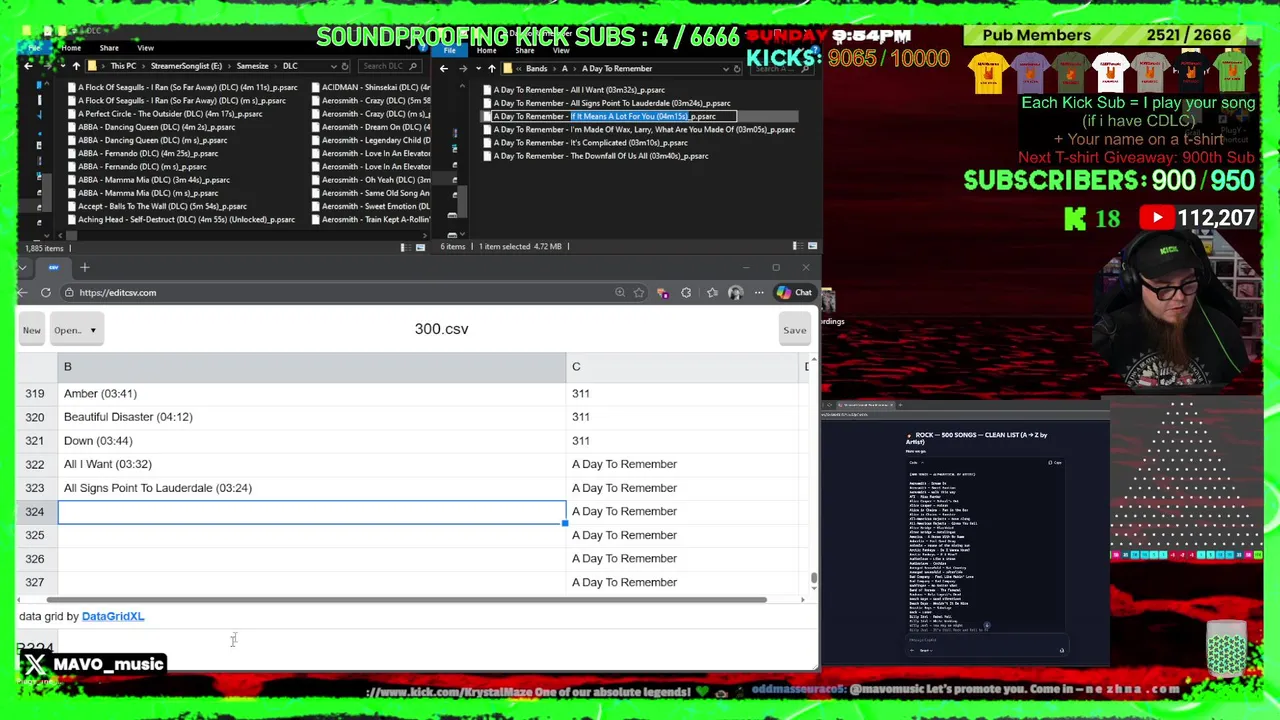The image size is (1280, 720).
Task: Switch DLC explorer to details view
Action: (x=404, y=247)
